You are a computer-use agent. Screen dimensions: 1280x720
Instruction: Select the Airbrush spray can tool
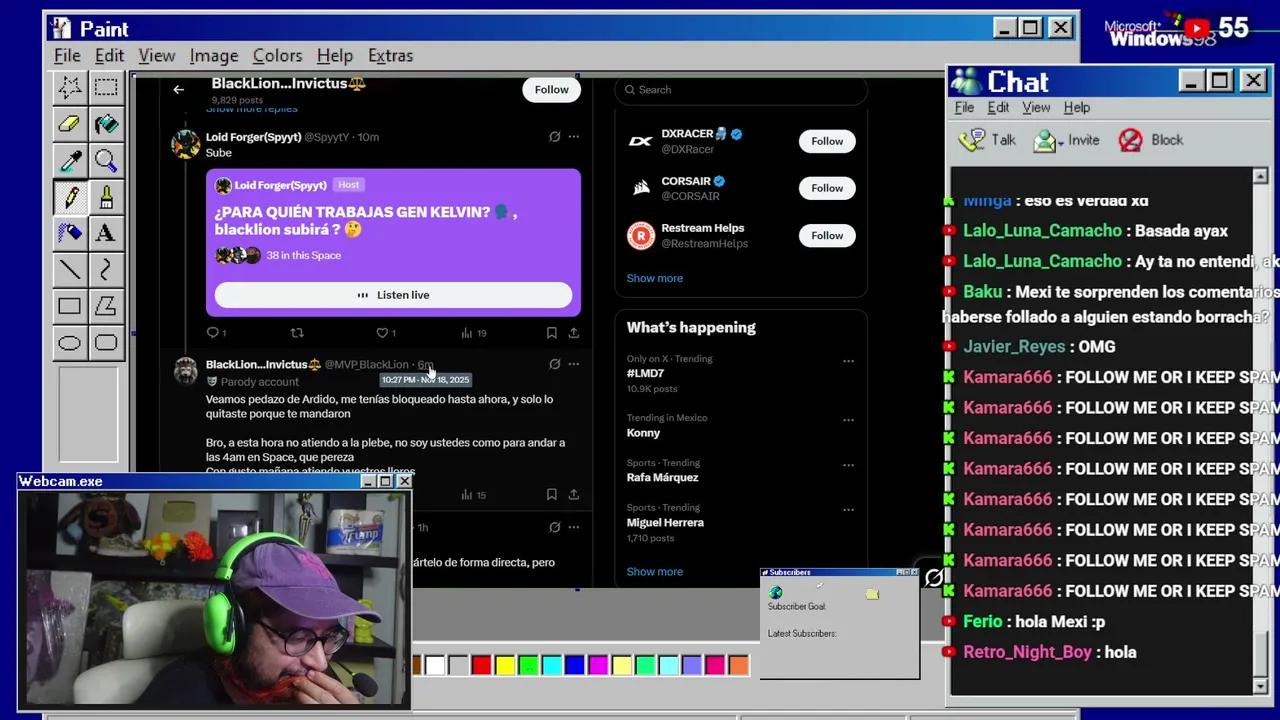click(x=69, y=233)
